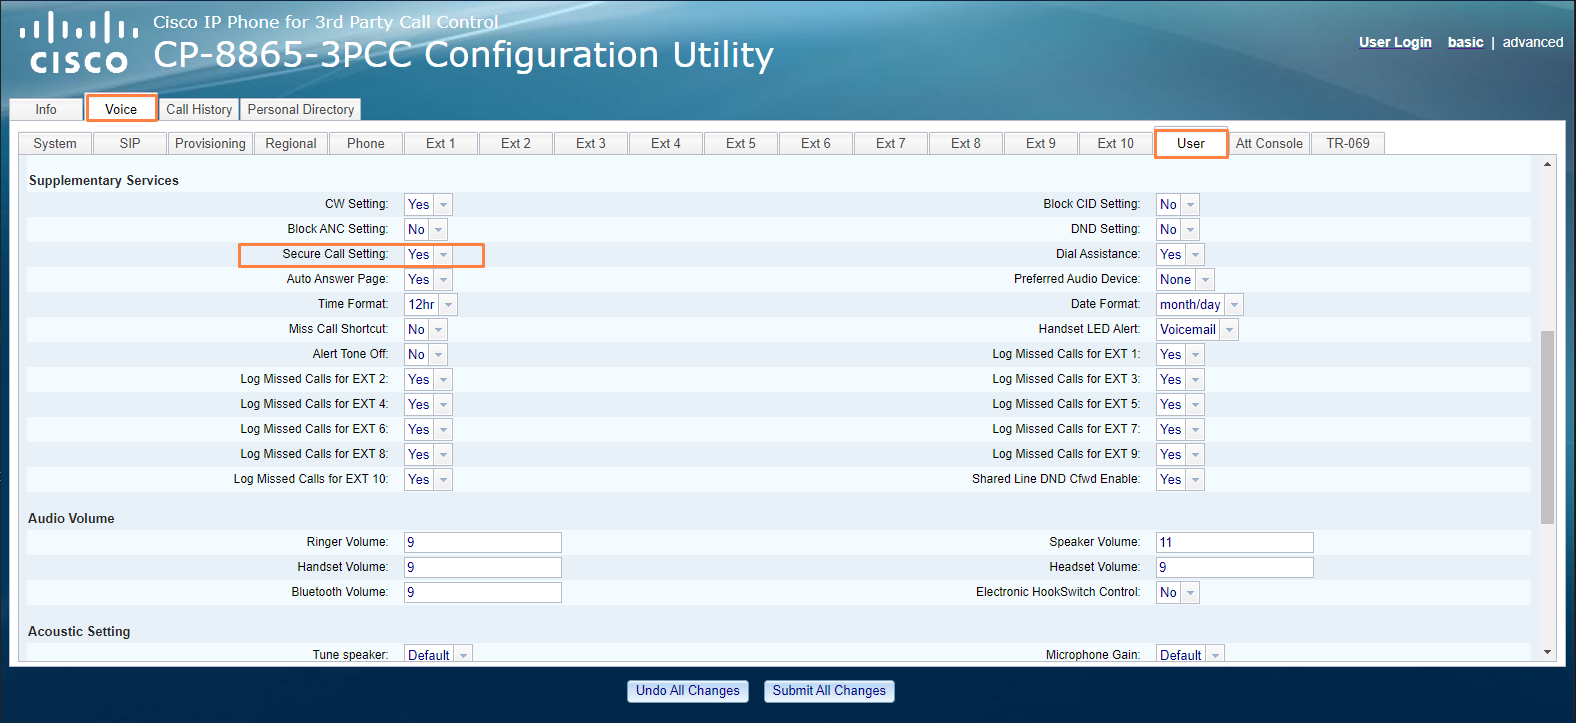The image size is (1576, 723).
Task: Open the Block ANC Setting dropdown
Action: (x=426, y=230)
